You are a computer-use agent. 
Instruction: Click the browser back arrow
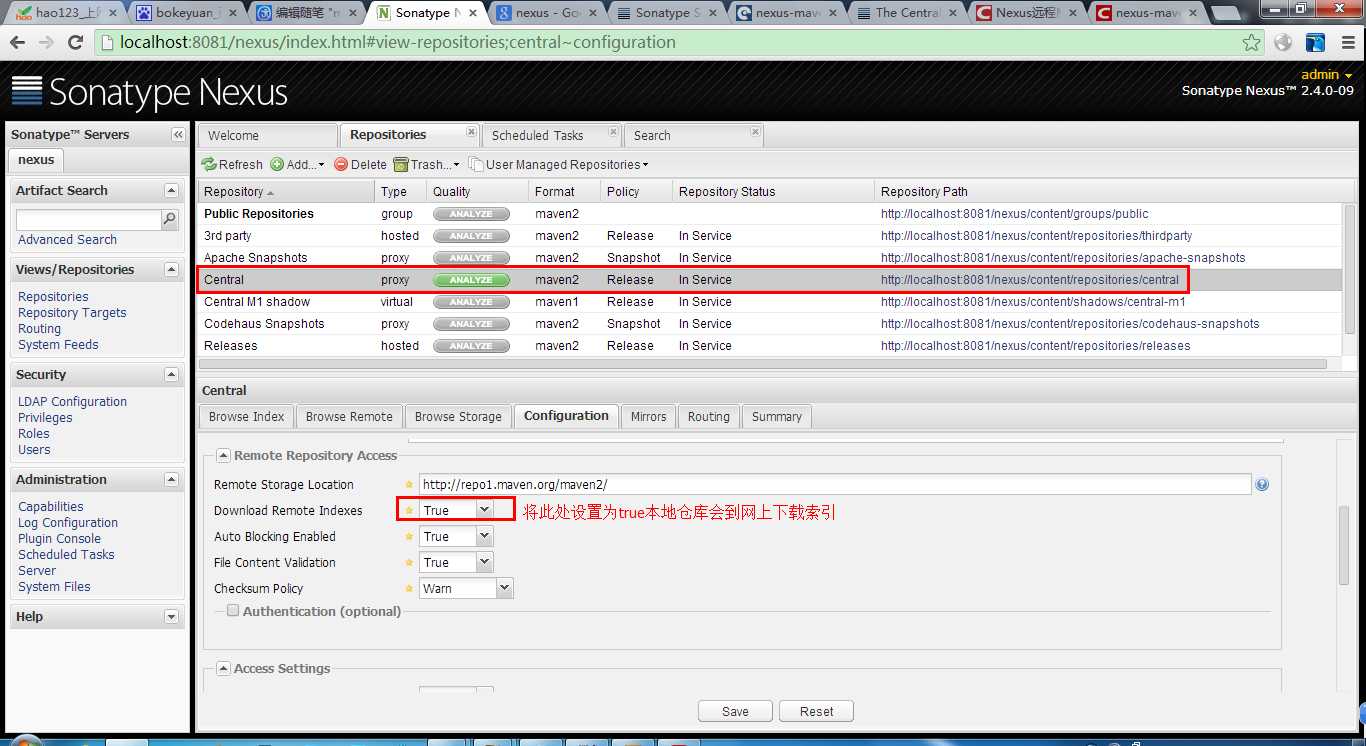(x=19, y=43)
